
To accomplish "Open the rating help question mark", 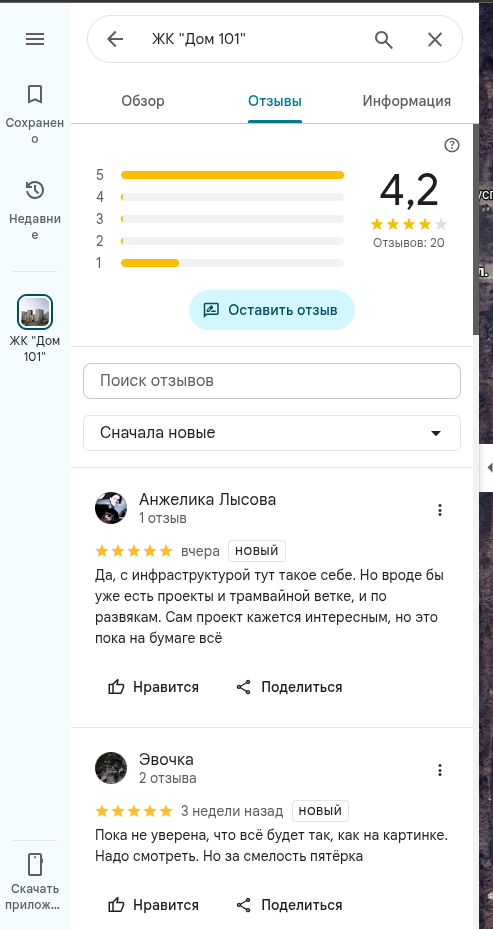I will tap(452, 145).
